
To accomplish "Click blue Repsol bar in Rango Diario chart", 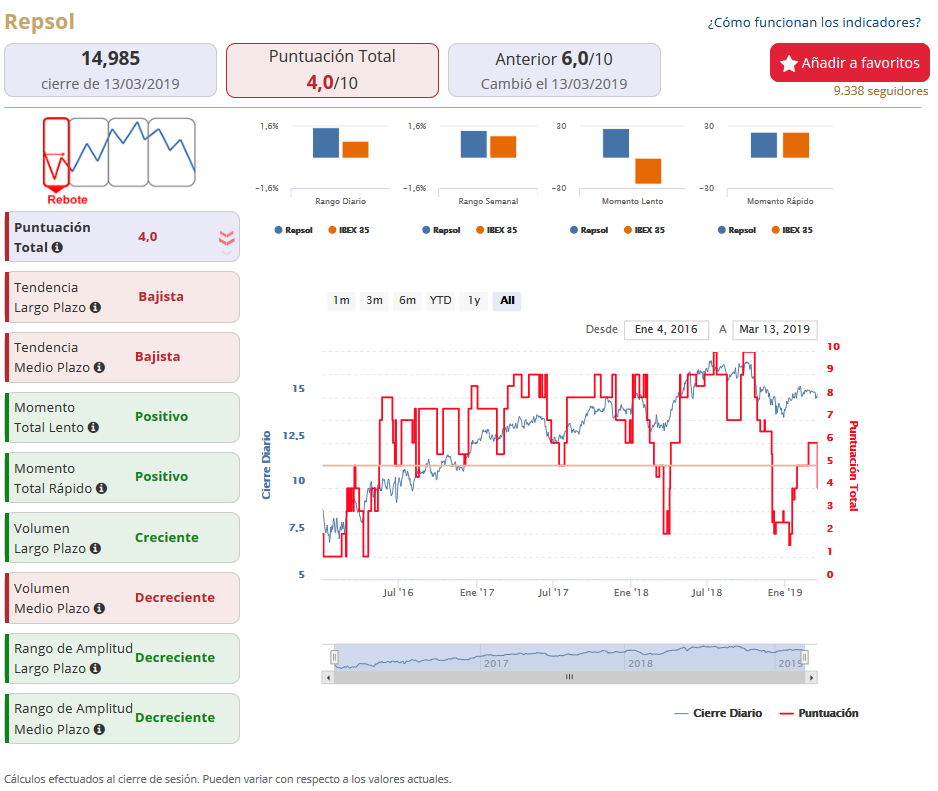I will coord(326,143).
